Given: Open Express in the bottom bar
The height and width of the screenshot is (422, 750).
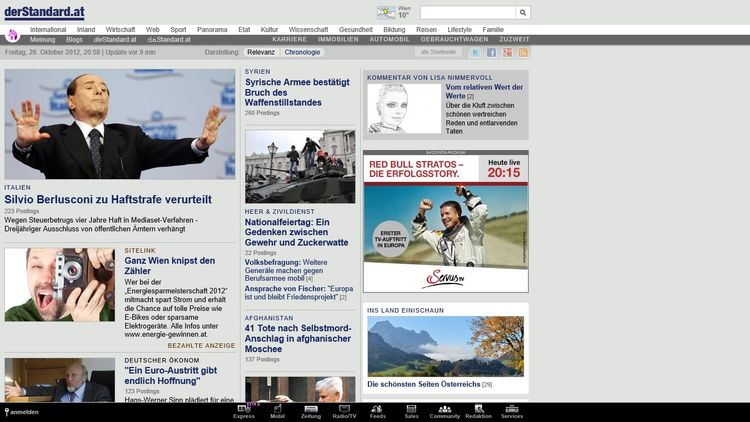Looking at the screenshot, I should (x=244, y=410).
